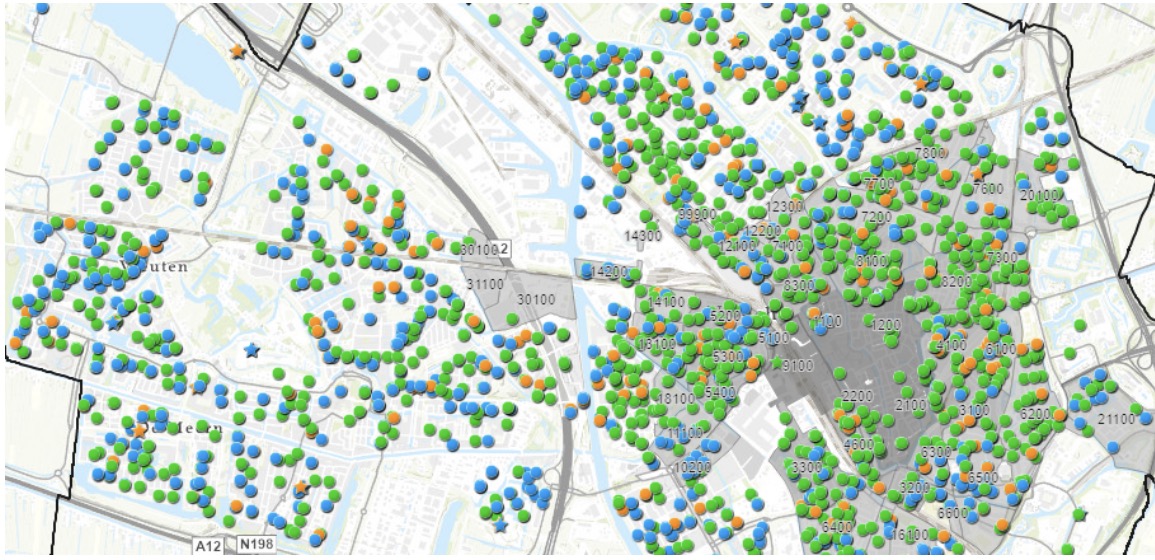The width and height of the screenshot is (1155, 560).
Task: Select district label 7700
Action: click(880, 183)
